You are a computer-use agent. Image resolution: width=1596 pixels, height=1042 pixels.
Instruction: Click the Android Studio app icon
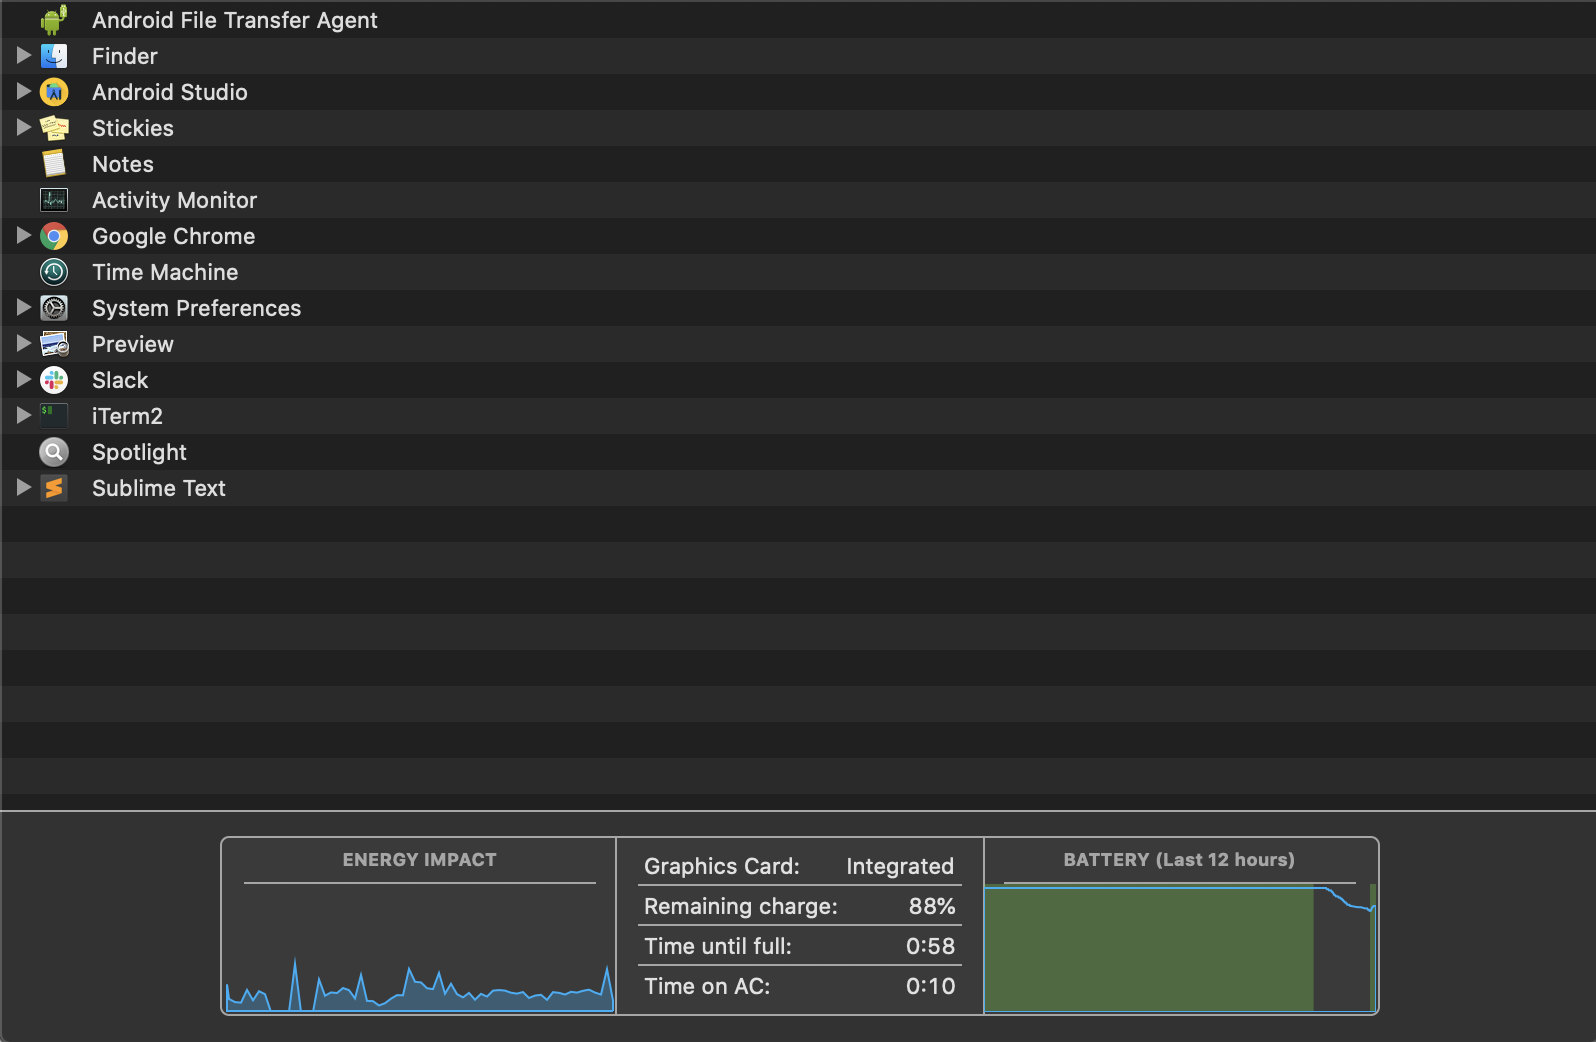tap(54, 92)
